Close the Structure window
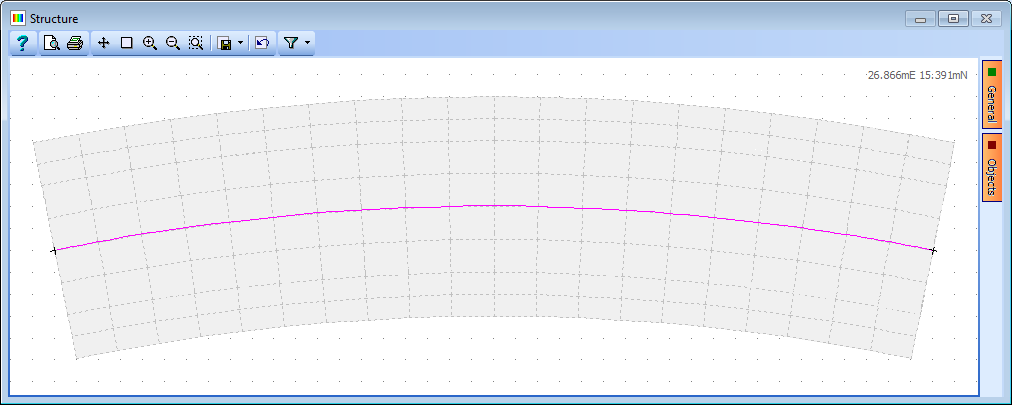This screenshot has height=405, width=1012. [986, 19]
